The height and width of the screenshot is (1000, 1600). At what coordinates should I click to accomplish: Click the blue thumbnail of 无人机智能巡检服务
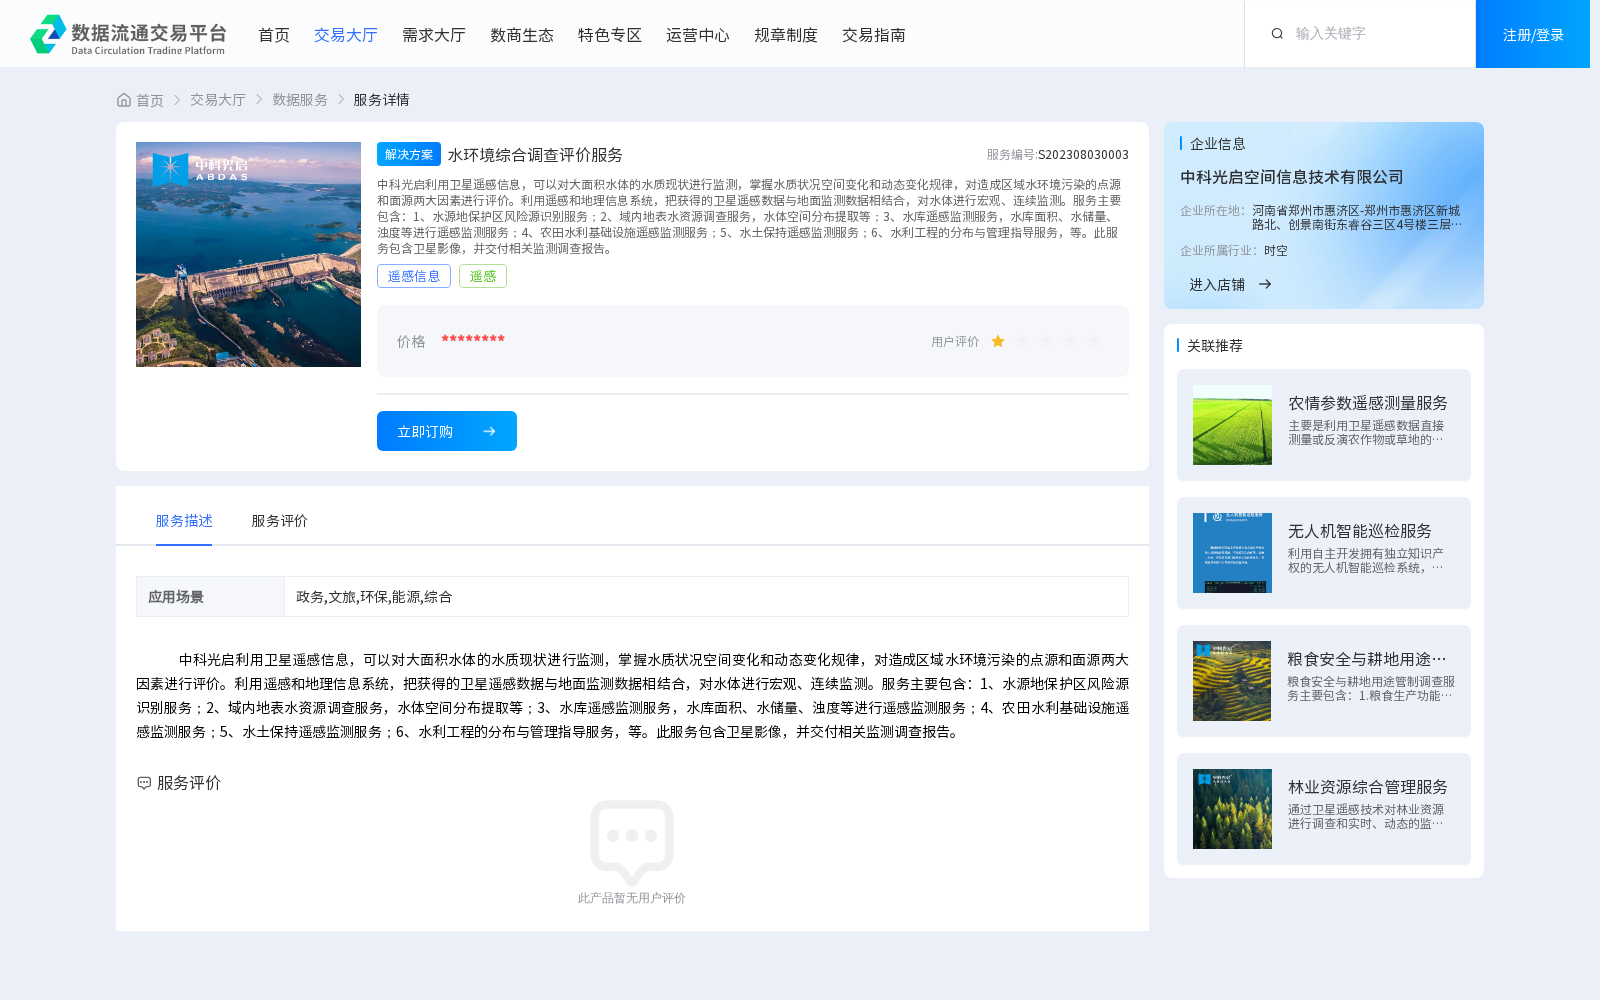click(1232, 553)
